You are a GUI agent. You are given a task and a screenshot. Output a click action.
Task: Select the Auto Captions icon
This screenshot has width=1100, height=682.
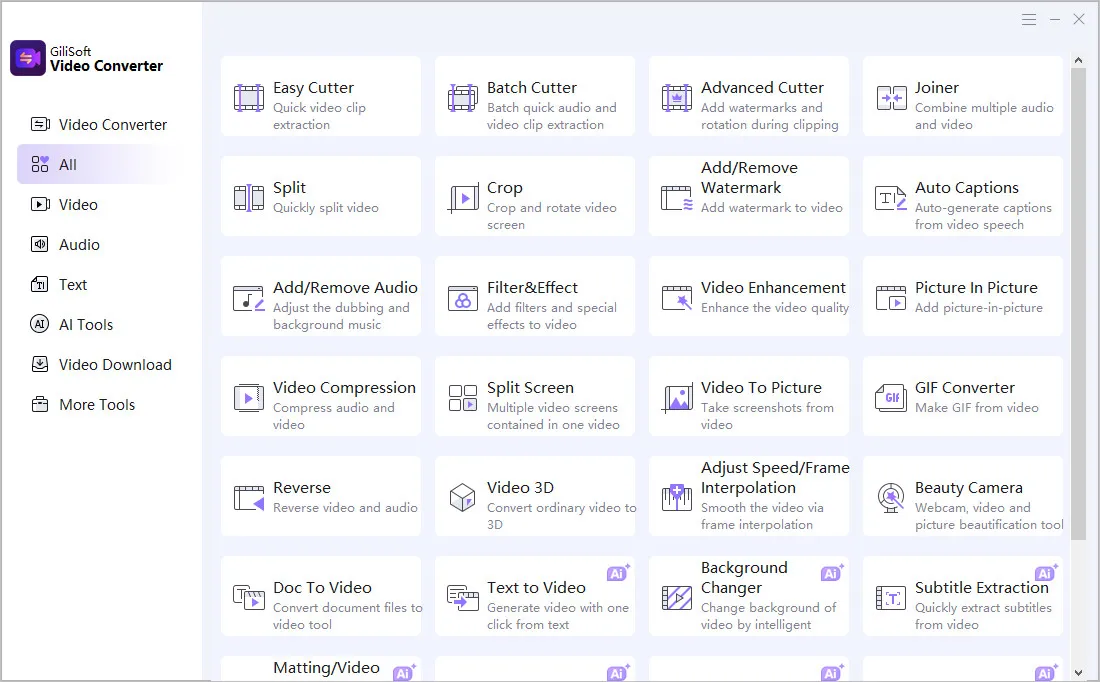coord(891,198)
